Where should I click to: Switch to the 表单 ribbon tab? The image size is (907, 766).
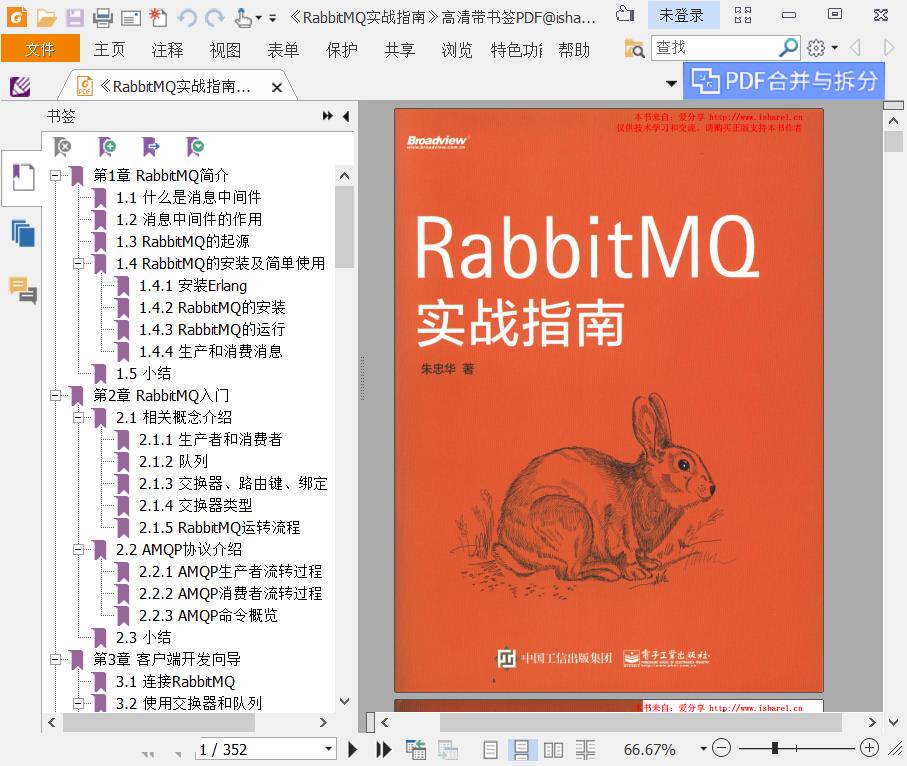(283, 50)
